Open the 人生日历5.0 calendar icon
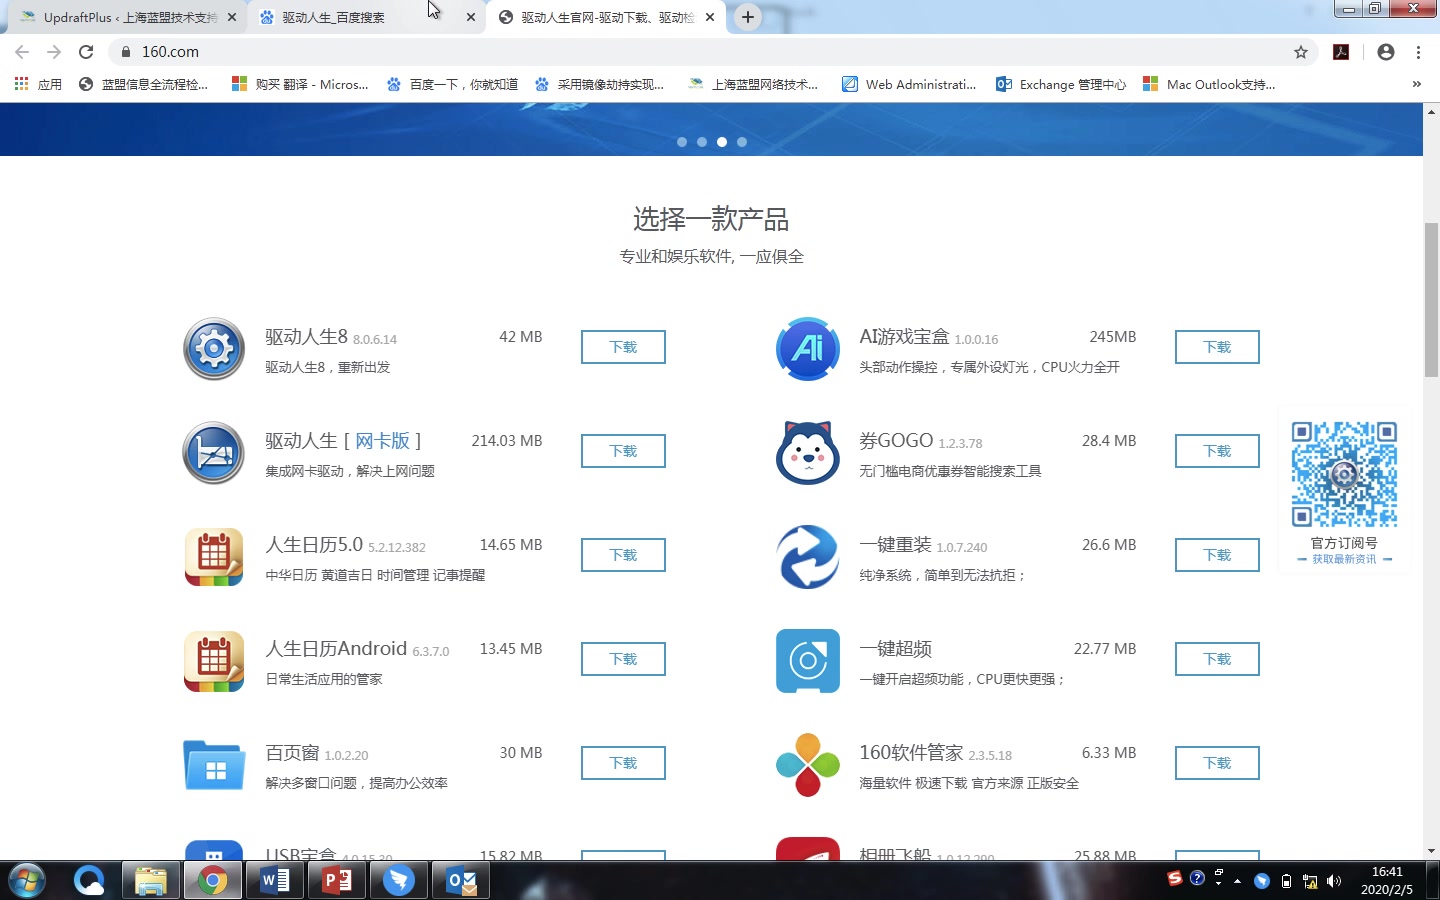Screen dimensions: 1440x900 click(214, 557)
